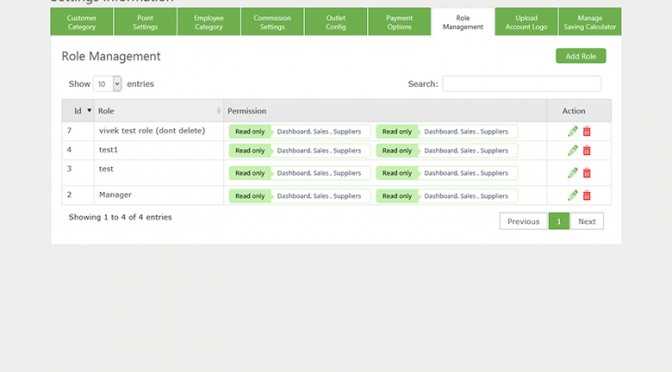Click the trash icon for test1 role
The height and width of the screenshot is (372, 672).
[x=587, y=151]
